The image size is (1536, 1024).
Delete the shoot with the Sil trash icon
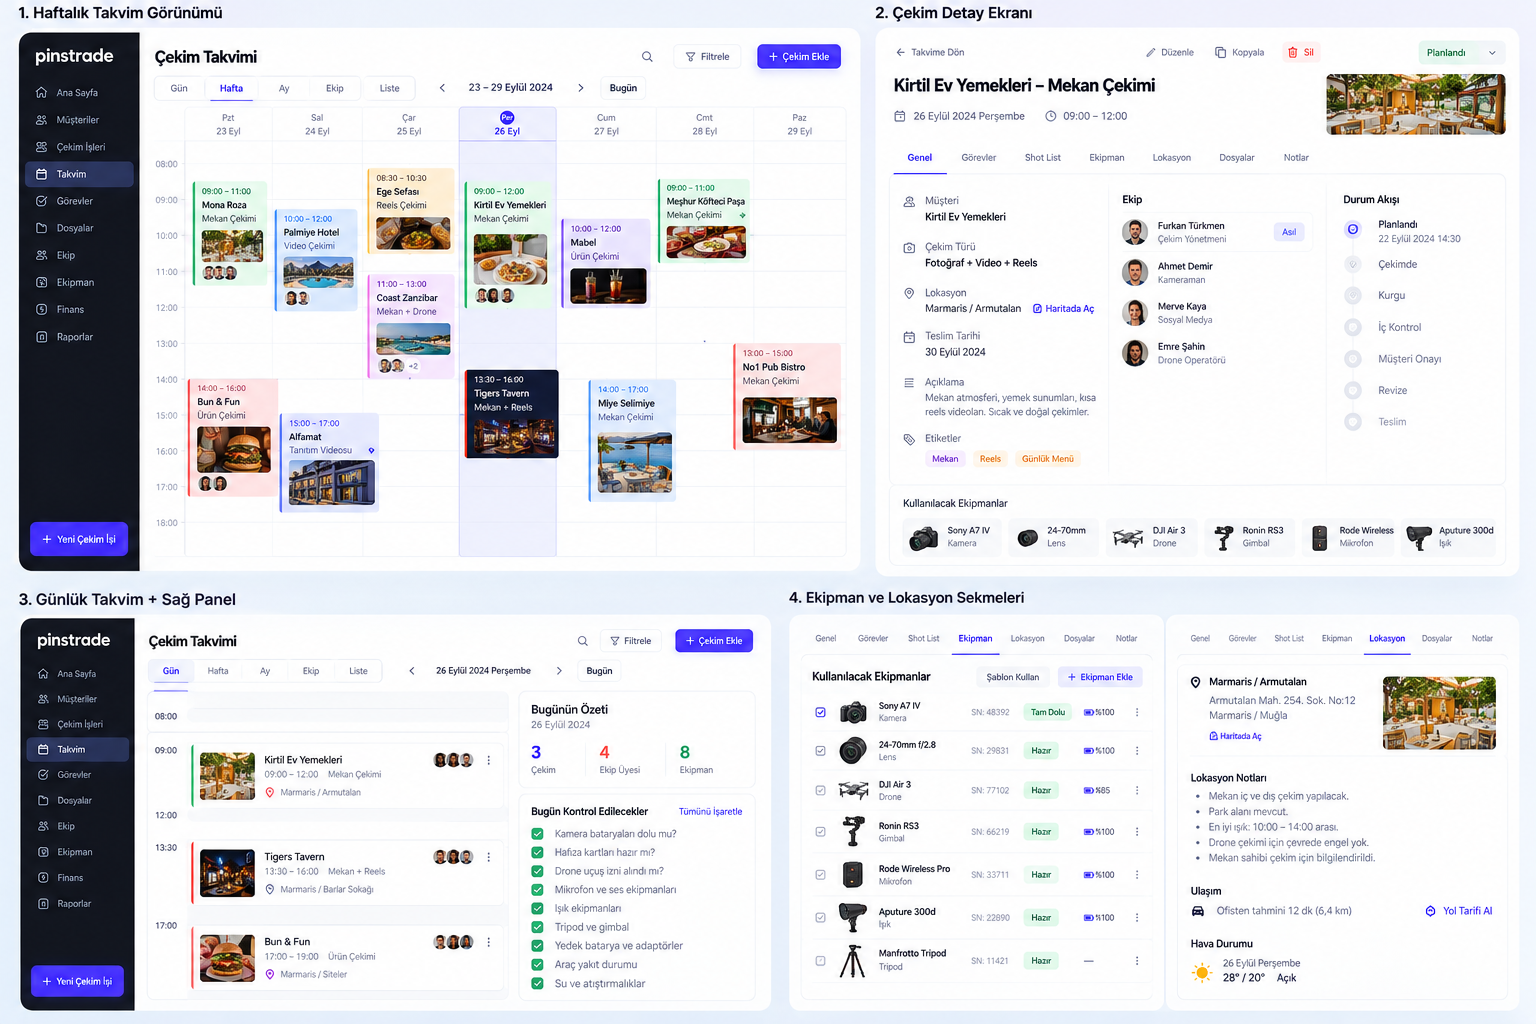coord(1301,52)
